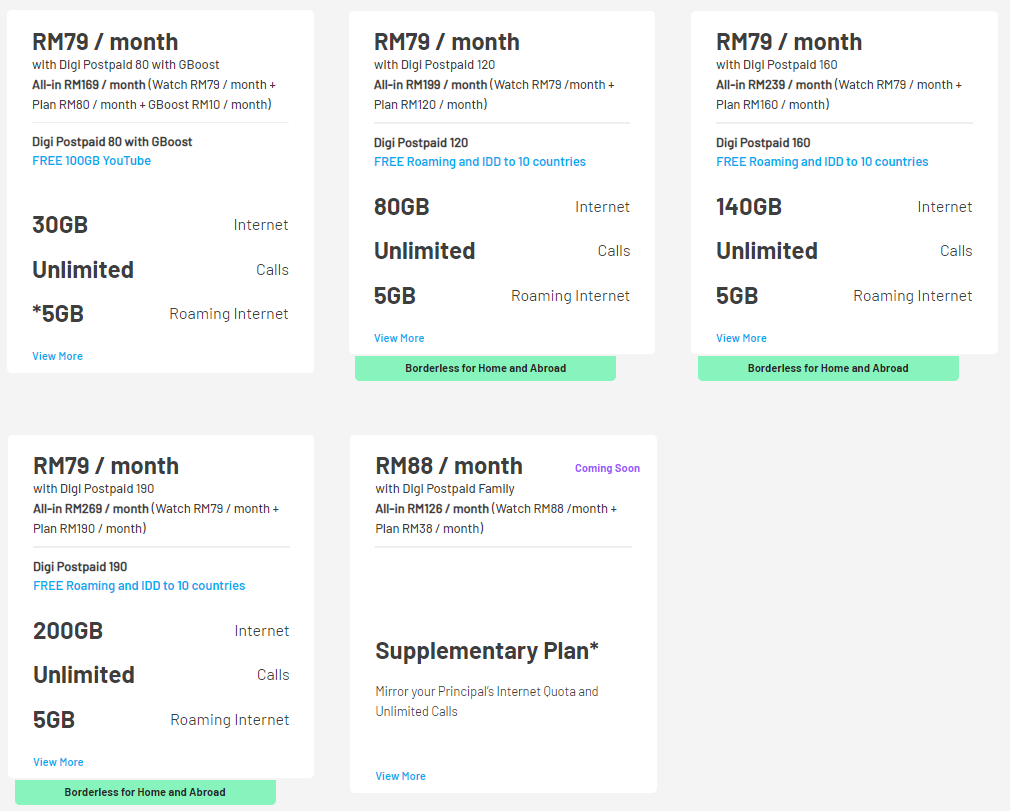Open View More on Postpaid 80 GBoost card

tap(57, 356)
